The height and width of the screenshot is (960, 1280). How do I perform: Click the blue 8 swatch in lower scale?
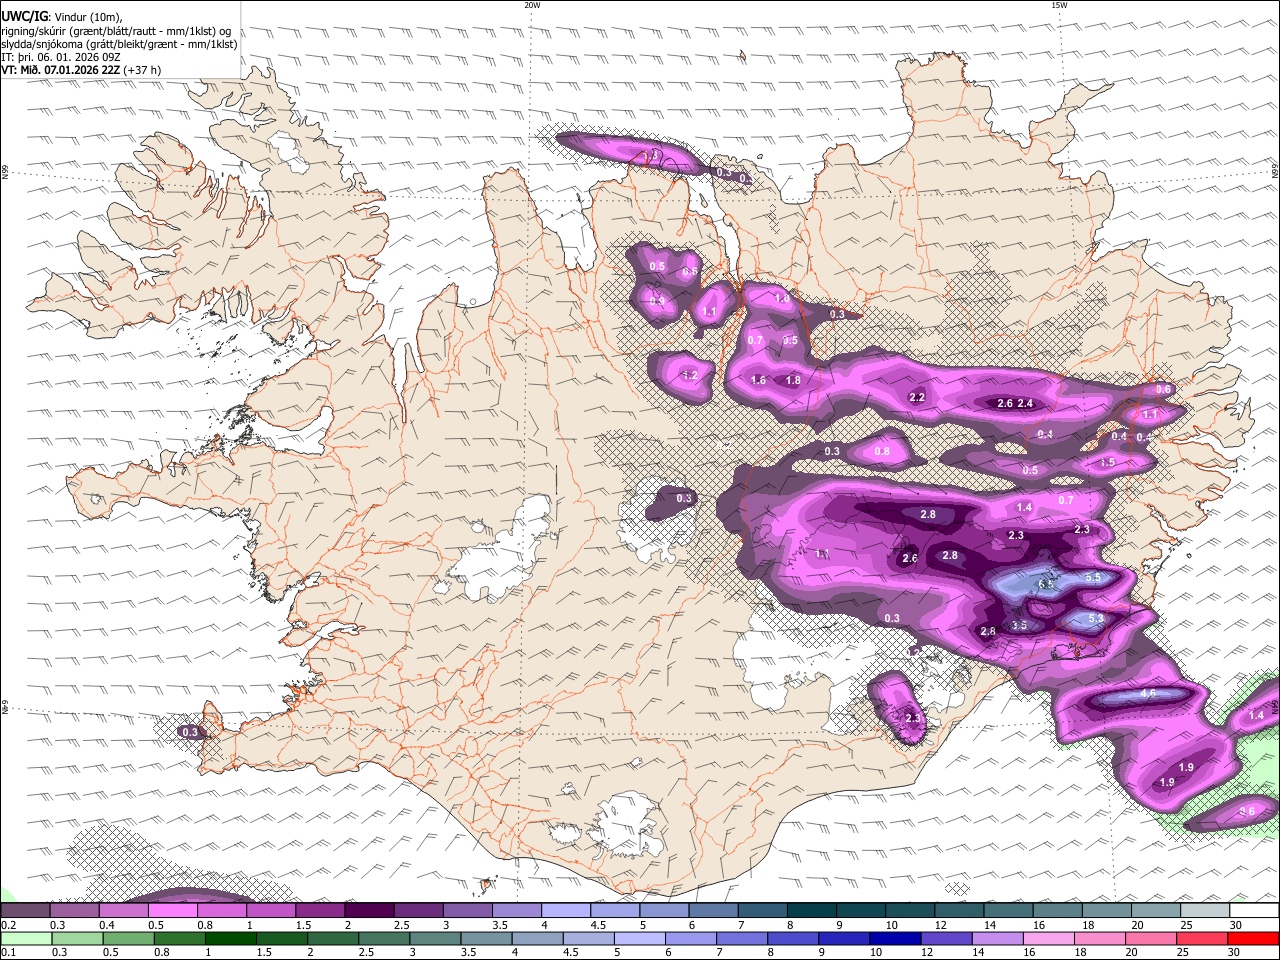tap(792, 939)
